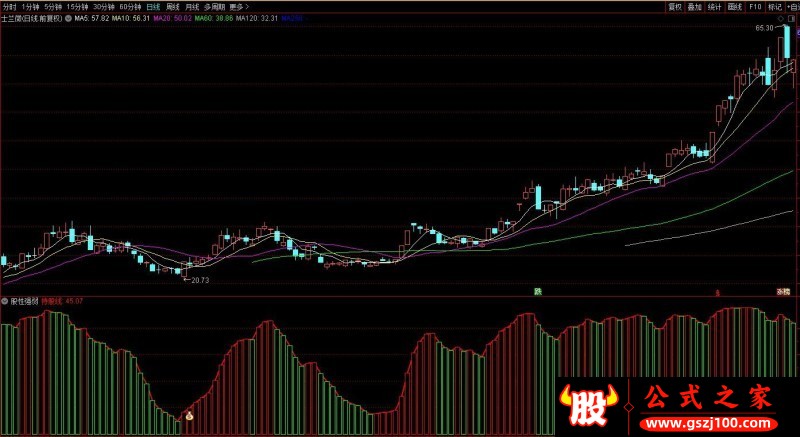The width and height of the screenshot is (800, 437).
Task: Select the 30分钟 period tab
Action: click(x=103, y=7)
